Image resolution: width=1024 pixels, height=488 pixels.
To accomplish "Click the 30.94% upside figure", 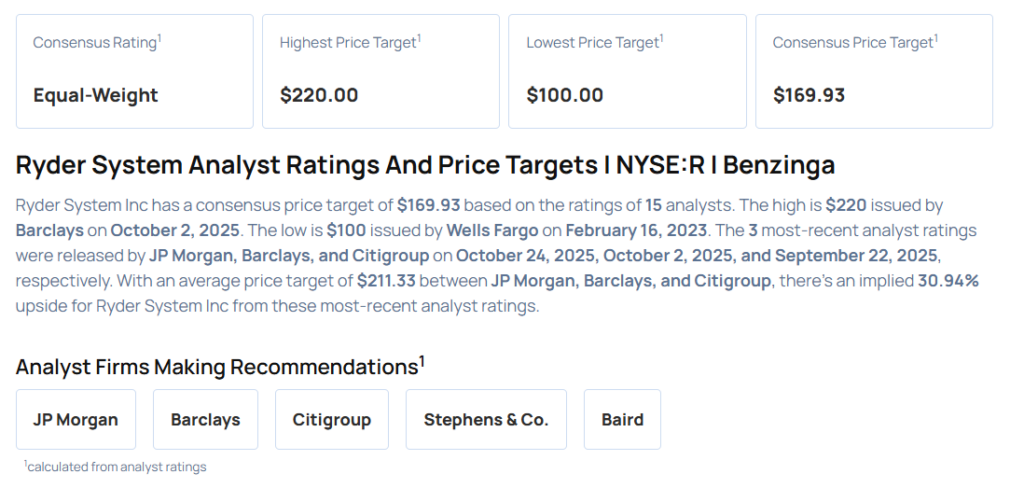I will click(x=948, y=281).
